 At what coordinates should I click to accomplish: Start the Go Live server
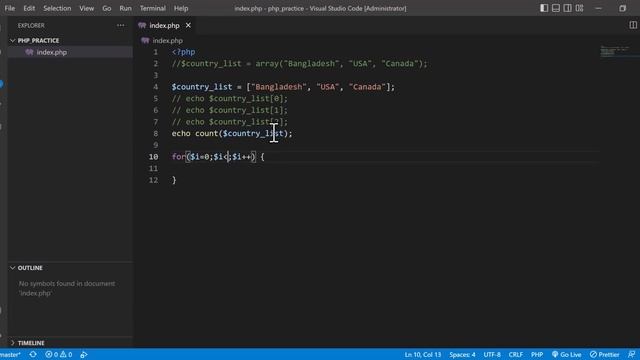[567, 354]
